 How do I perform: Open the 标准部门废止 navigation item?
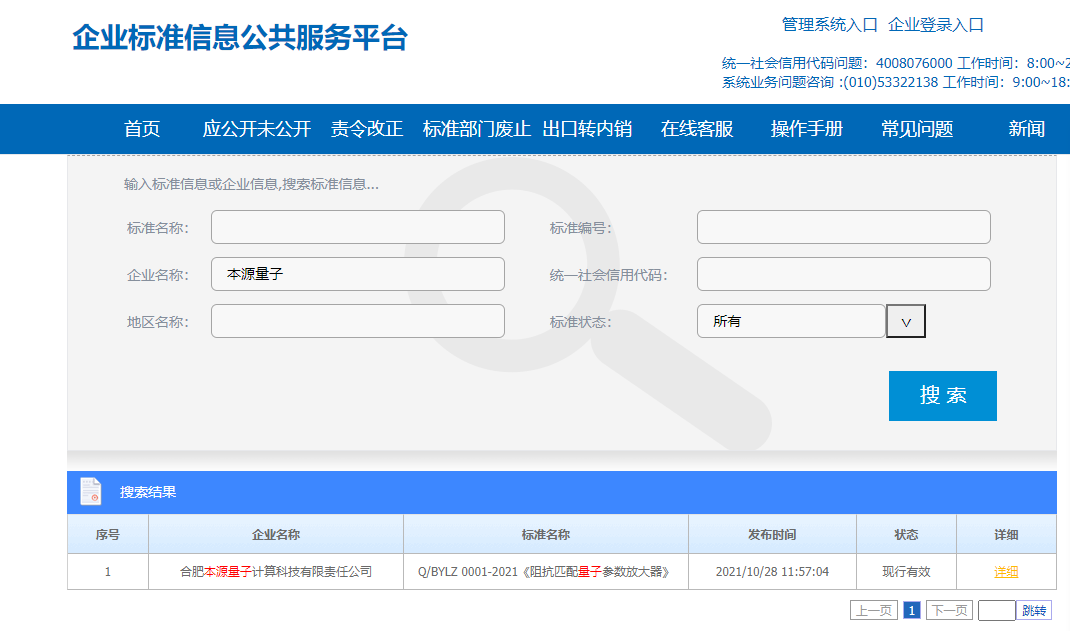[477, 129]
